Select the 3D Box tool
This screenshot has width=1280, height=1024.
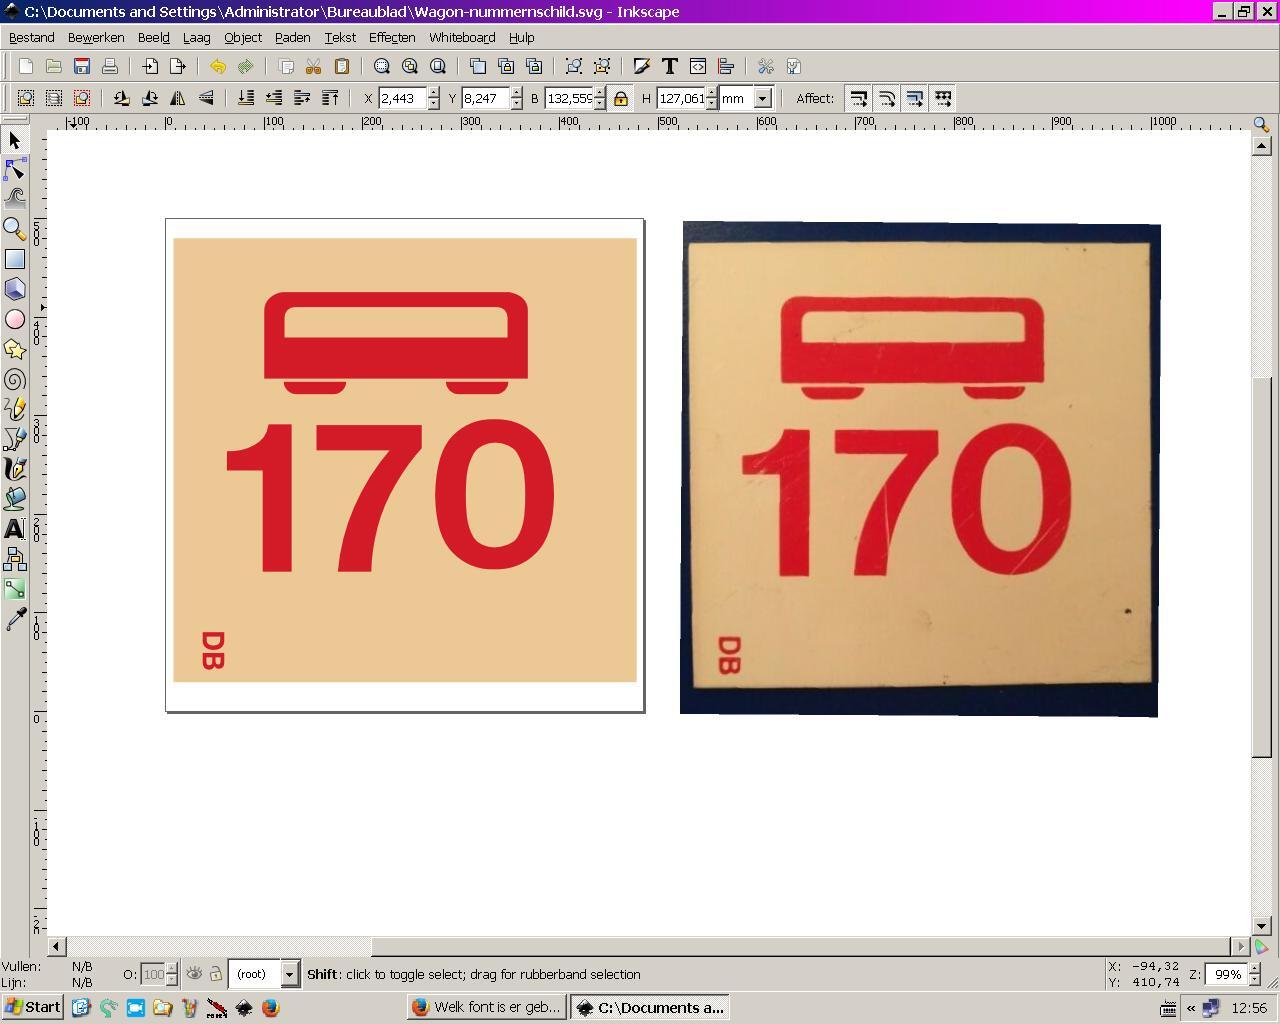pyautogui.click(x=15, y=289)
